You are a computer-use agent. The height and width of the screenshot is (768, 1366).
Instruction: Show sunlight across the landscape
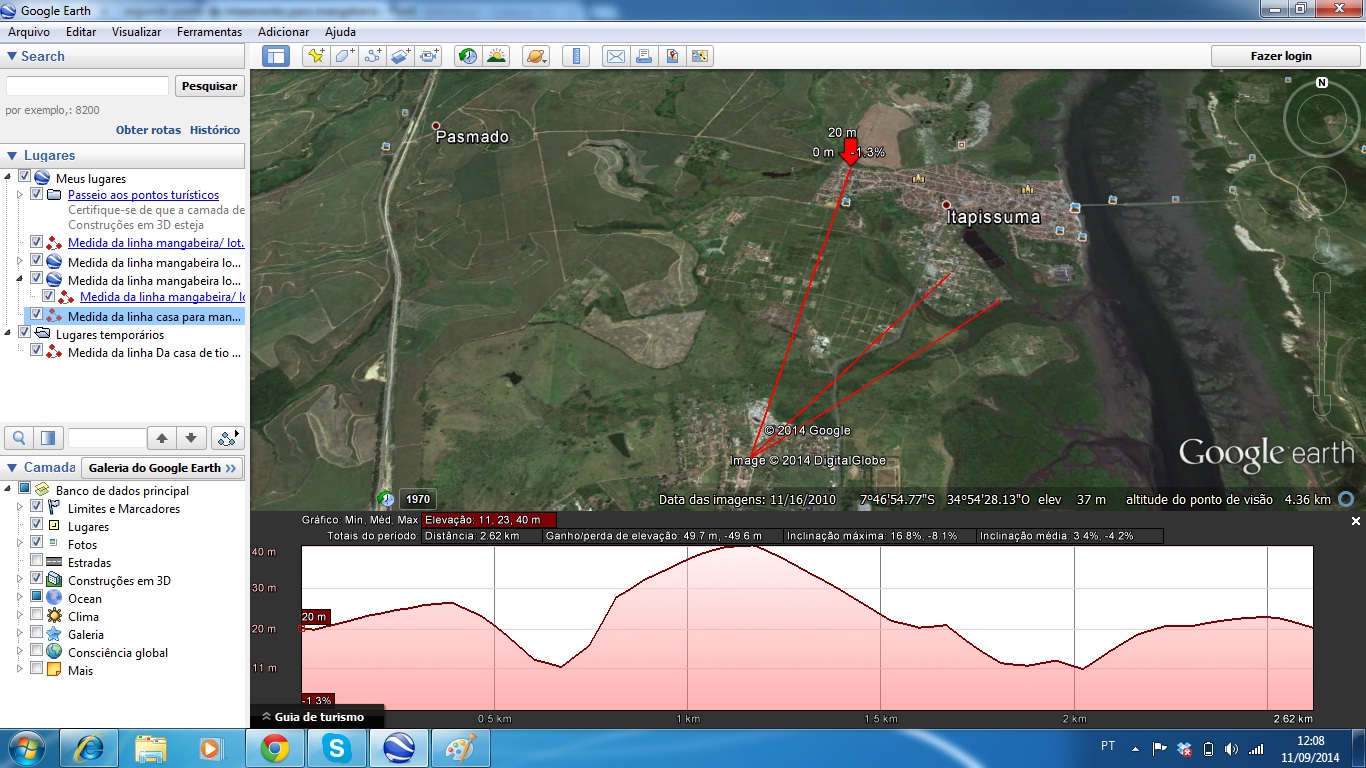[496, 56]
